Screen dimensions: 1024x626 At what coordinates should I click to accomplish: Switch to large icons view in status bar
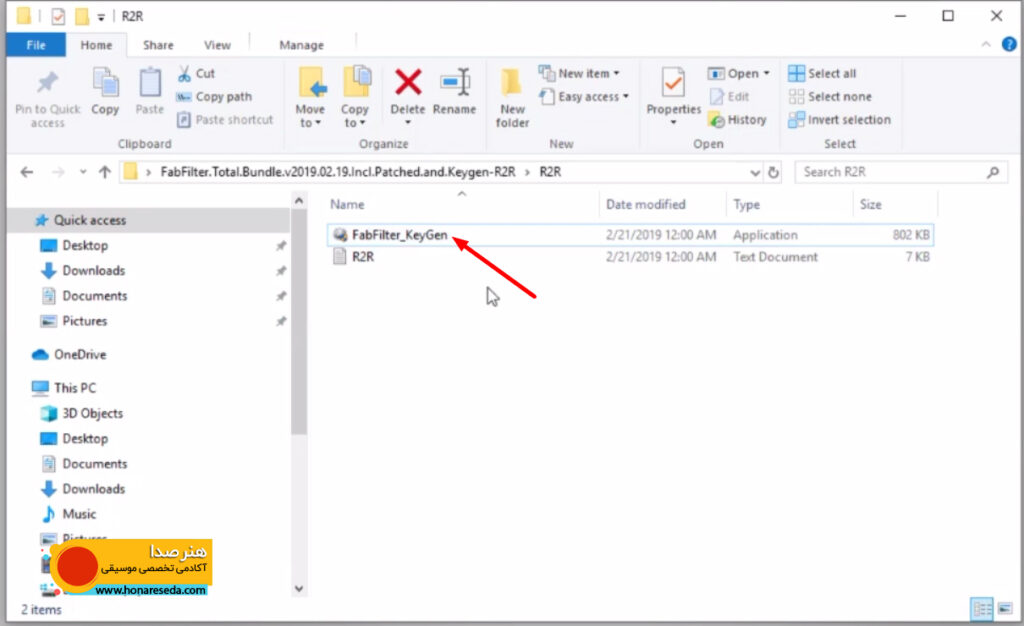[1005, 609]
